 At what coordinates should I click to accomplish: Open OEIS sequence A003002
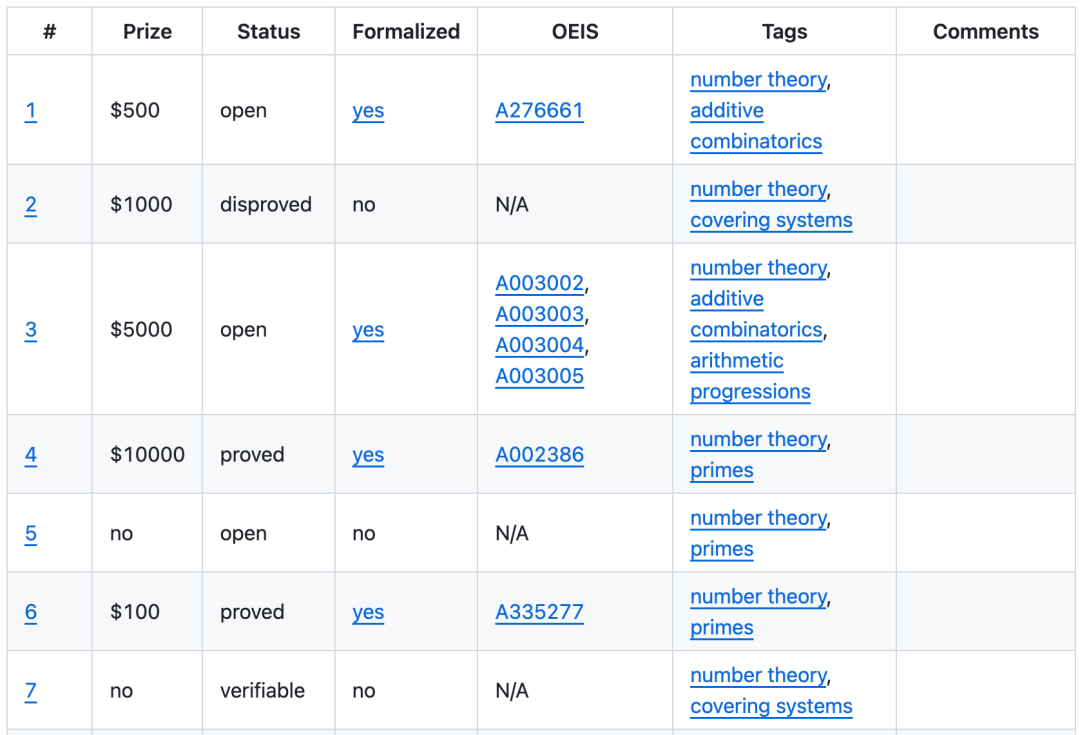(539, 283)
